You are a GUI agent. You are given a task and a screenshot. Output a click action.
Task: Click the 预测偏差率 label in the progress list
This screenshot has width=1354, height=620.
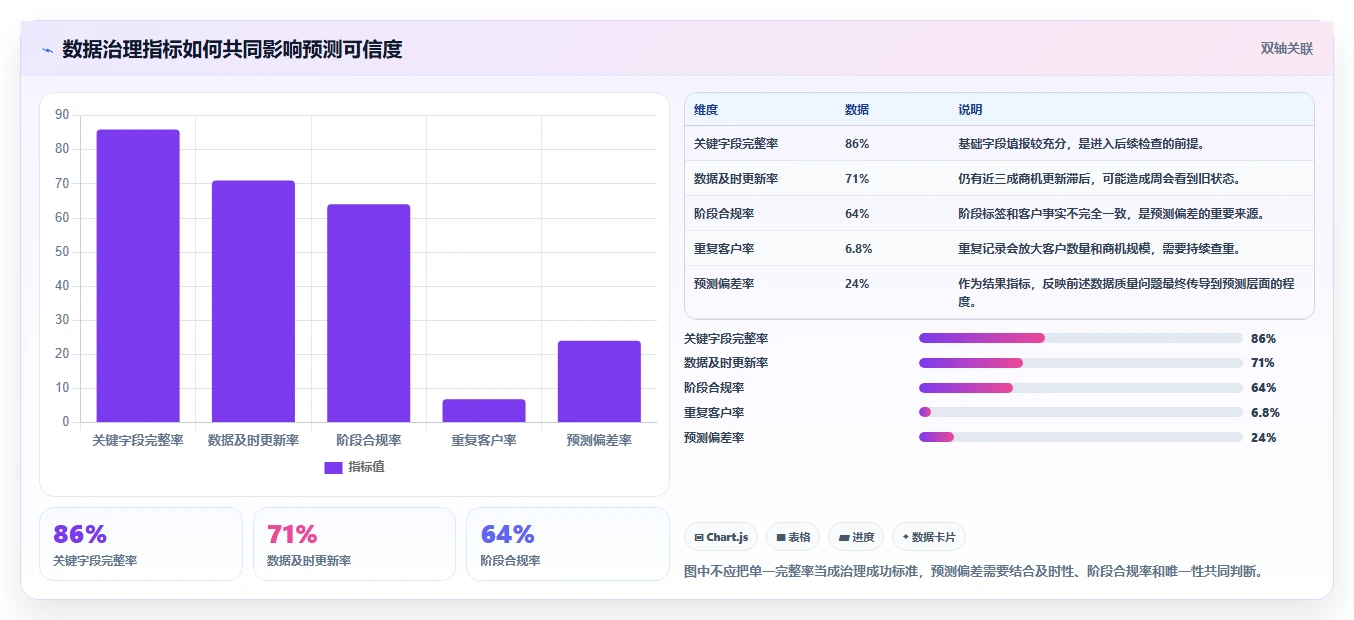tap(714, 437)
